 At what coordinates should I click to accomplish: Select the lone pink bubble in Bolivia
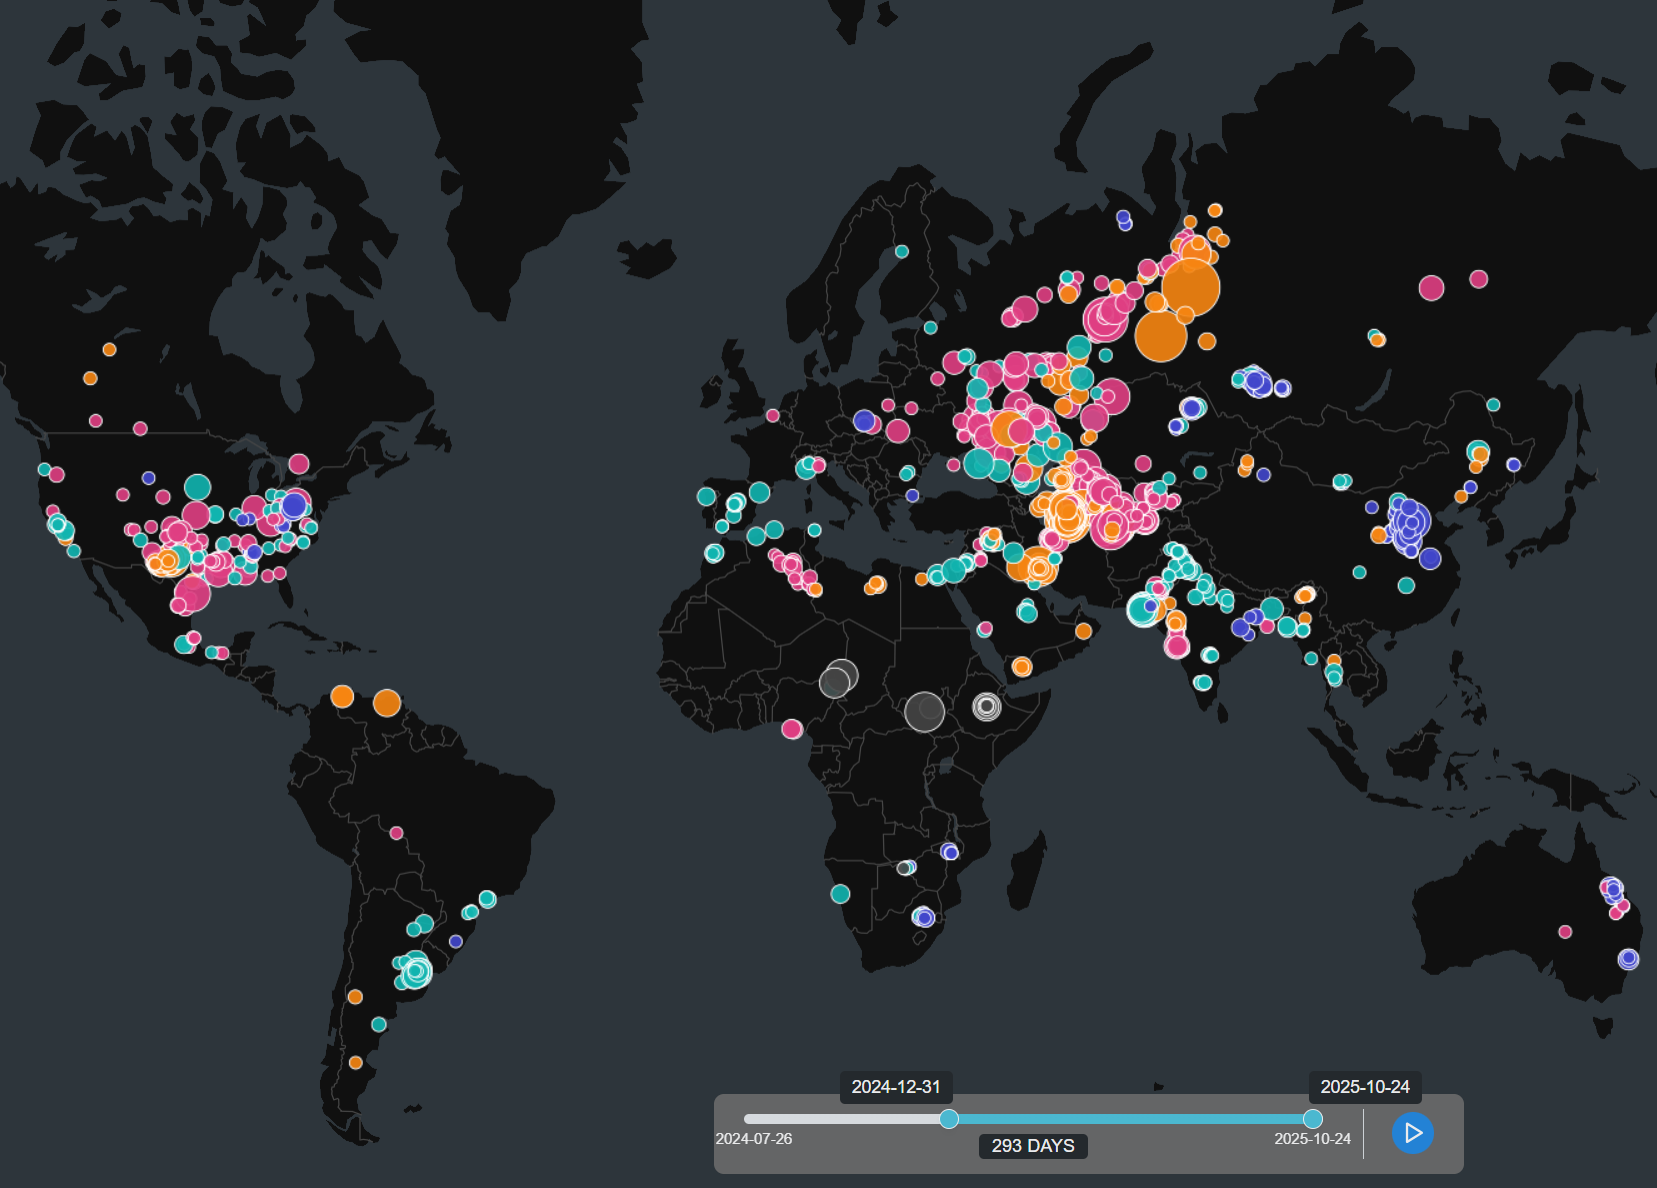click(x=396, y=833)
